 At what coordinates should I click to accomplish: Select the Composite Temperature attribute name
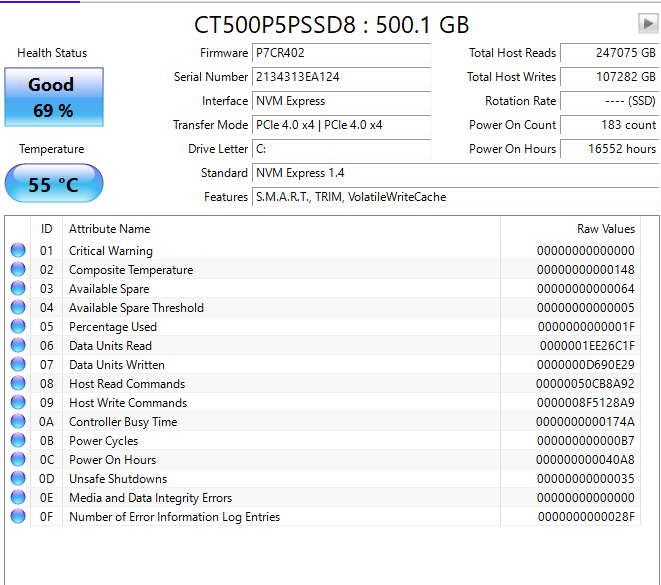131,270
